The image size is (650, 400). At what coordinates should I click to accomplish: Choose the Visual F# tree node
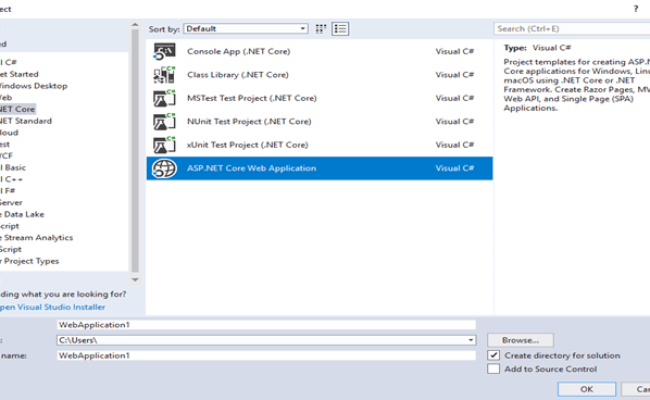tap(8, 191)
